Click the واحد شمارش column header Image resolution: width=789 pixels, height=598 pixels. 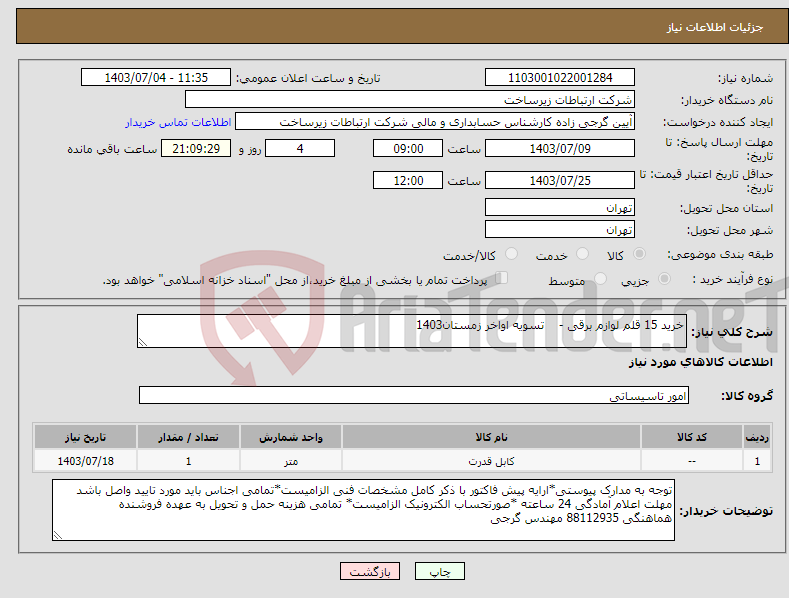[x=291, y=437]
